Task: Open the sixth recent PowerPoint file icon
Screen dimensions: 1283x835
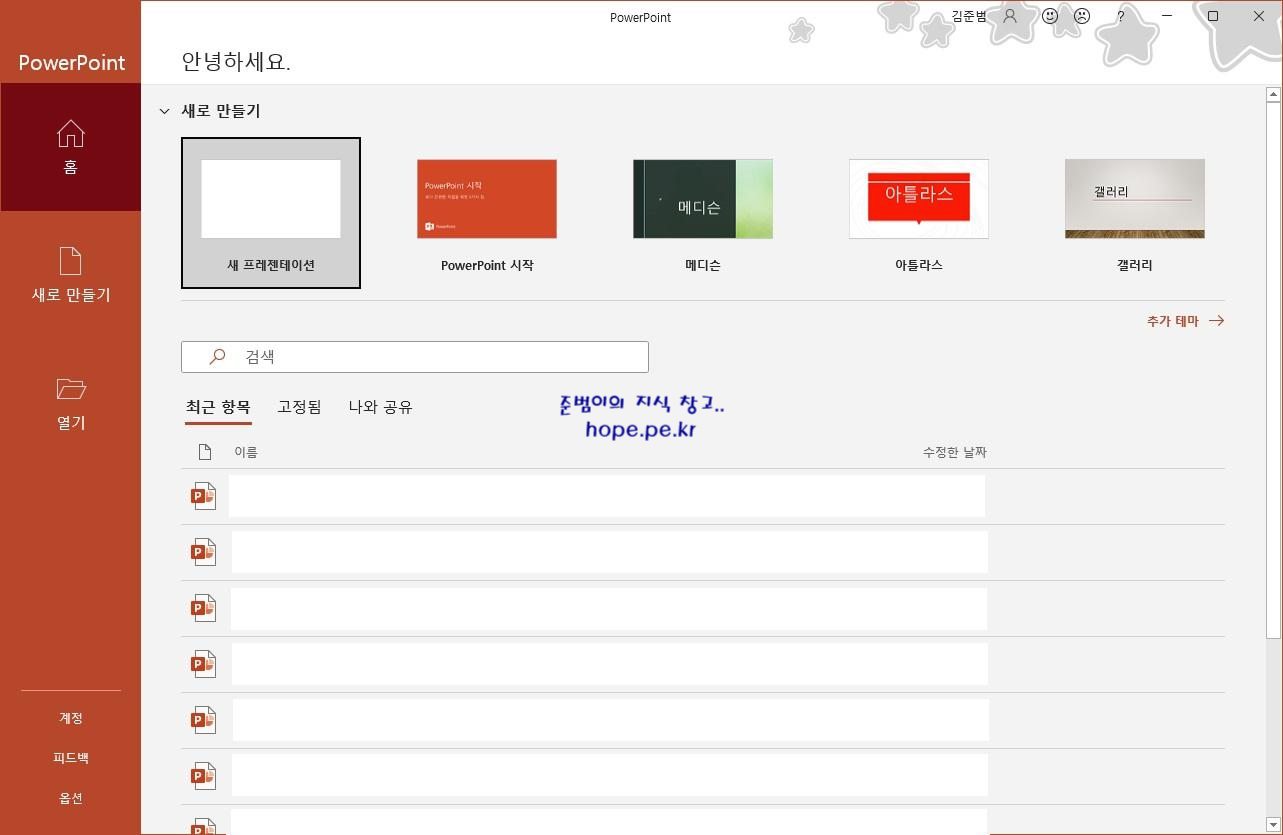Action: [204, 776]
